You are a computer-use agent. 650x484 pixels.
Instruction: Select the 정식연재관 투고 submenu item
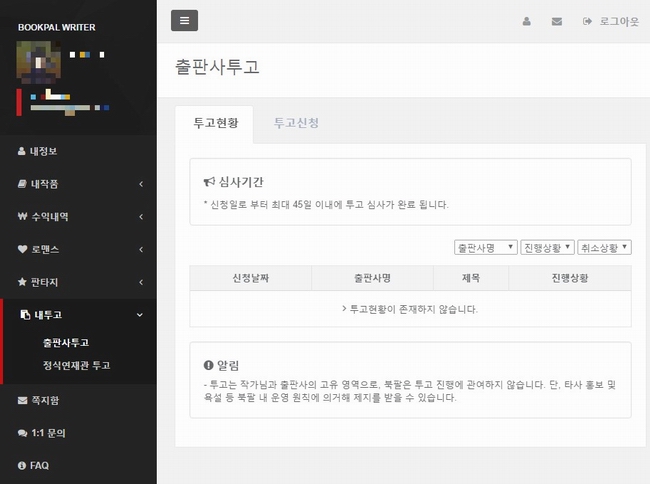[x=77, y=365]
